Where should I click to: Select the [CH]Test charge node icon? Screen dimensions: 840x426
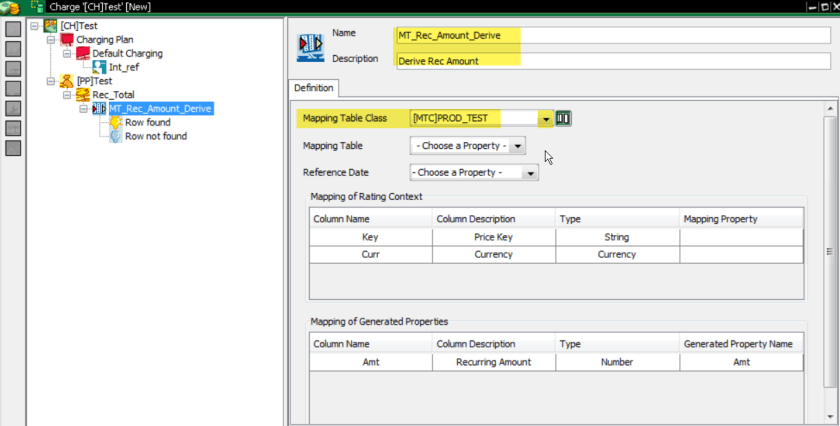pyautogui.click(x=50, y=26)
